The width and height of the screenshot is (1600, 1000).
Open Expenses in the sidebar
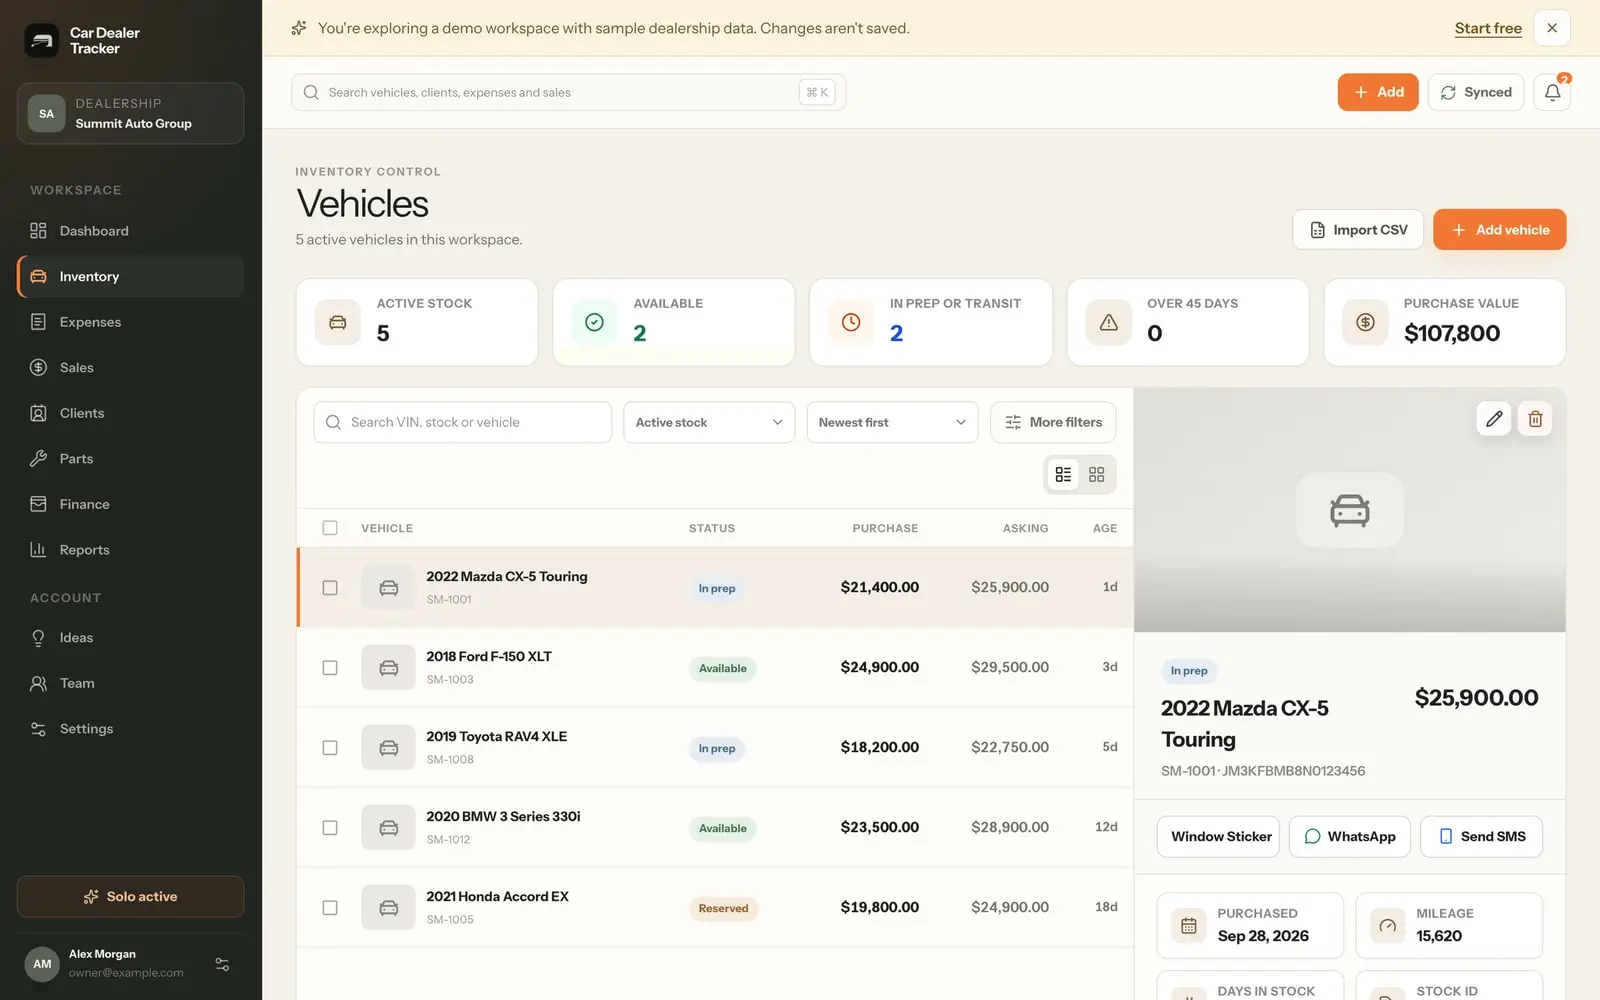coord(130,322)
